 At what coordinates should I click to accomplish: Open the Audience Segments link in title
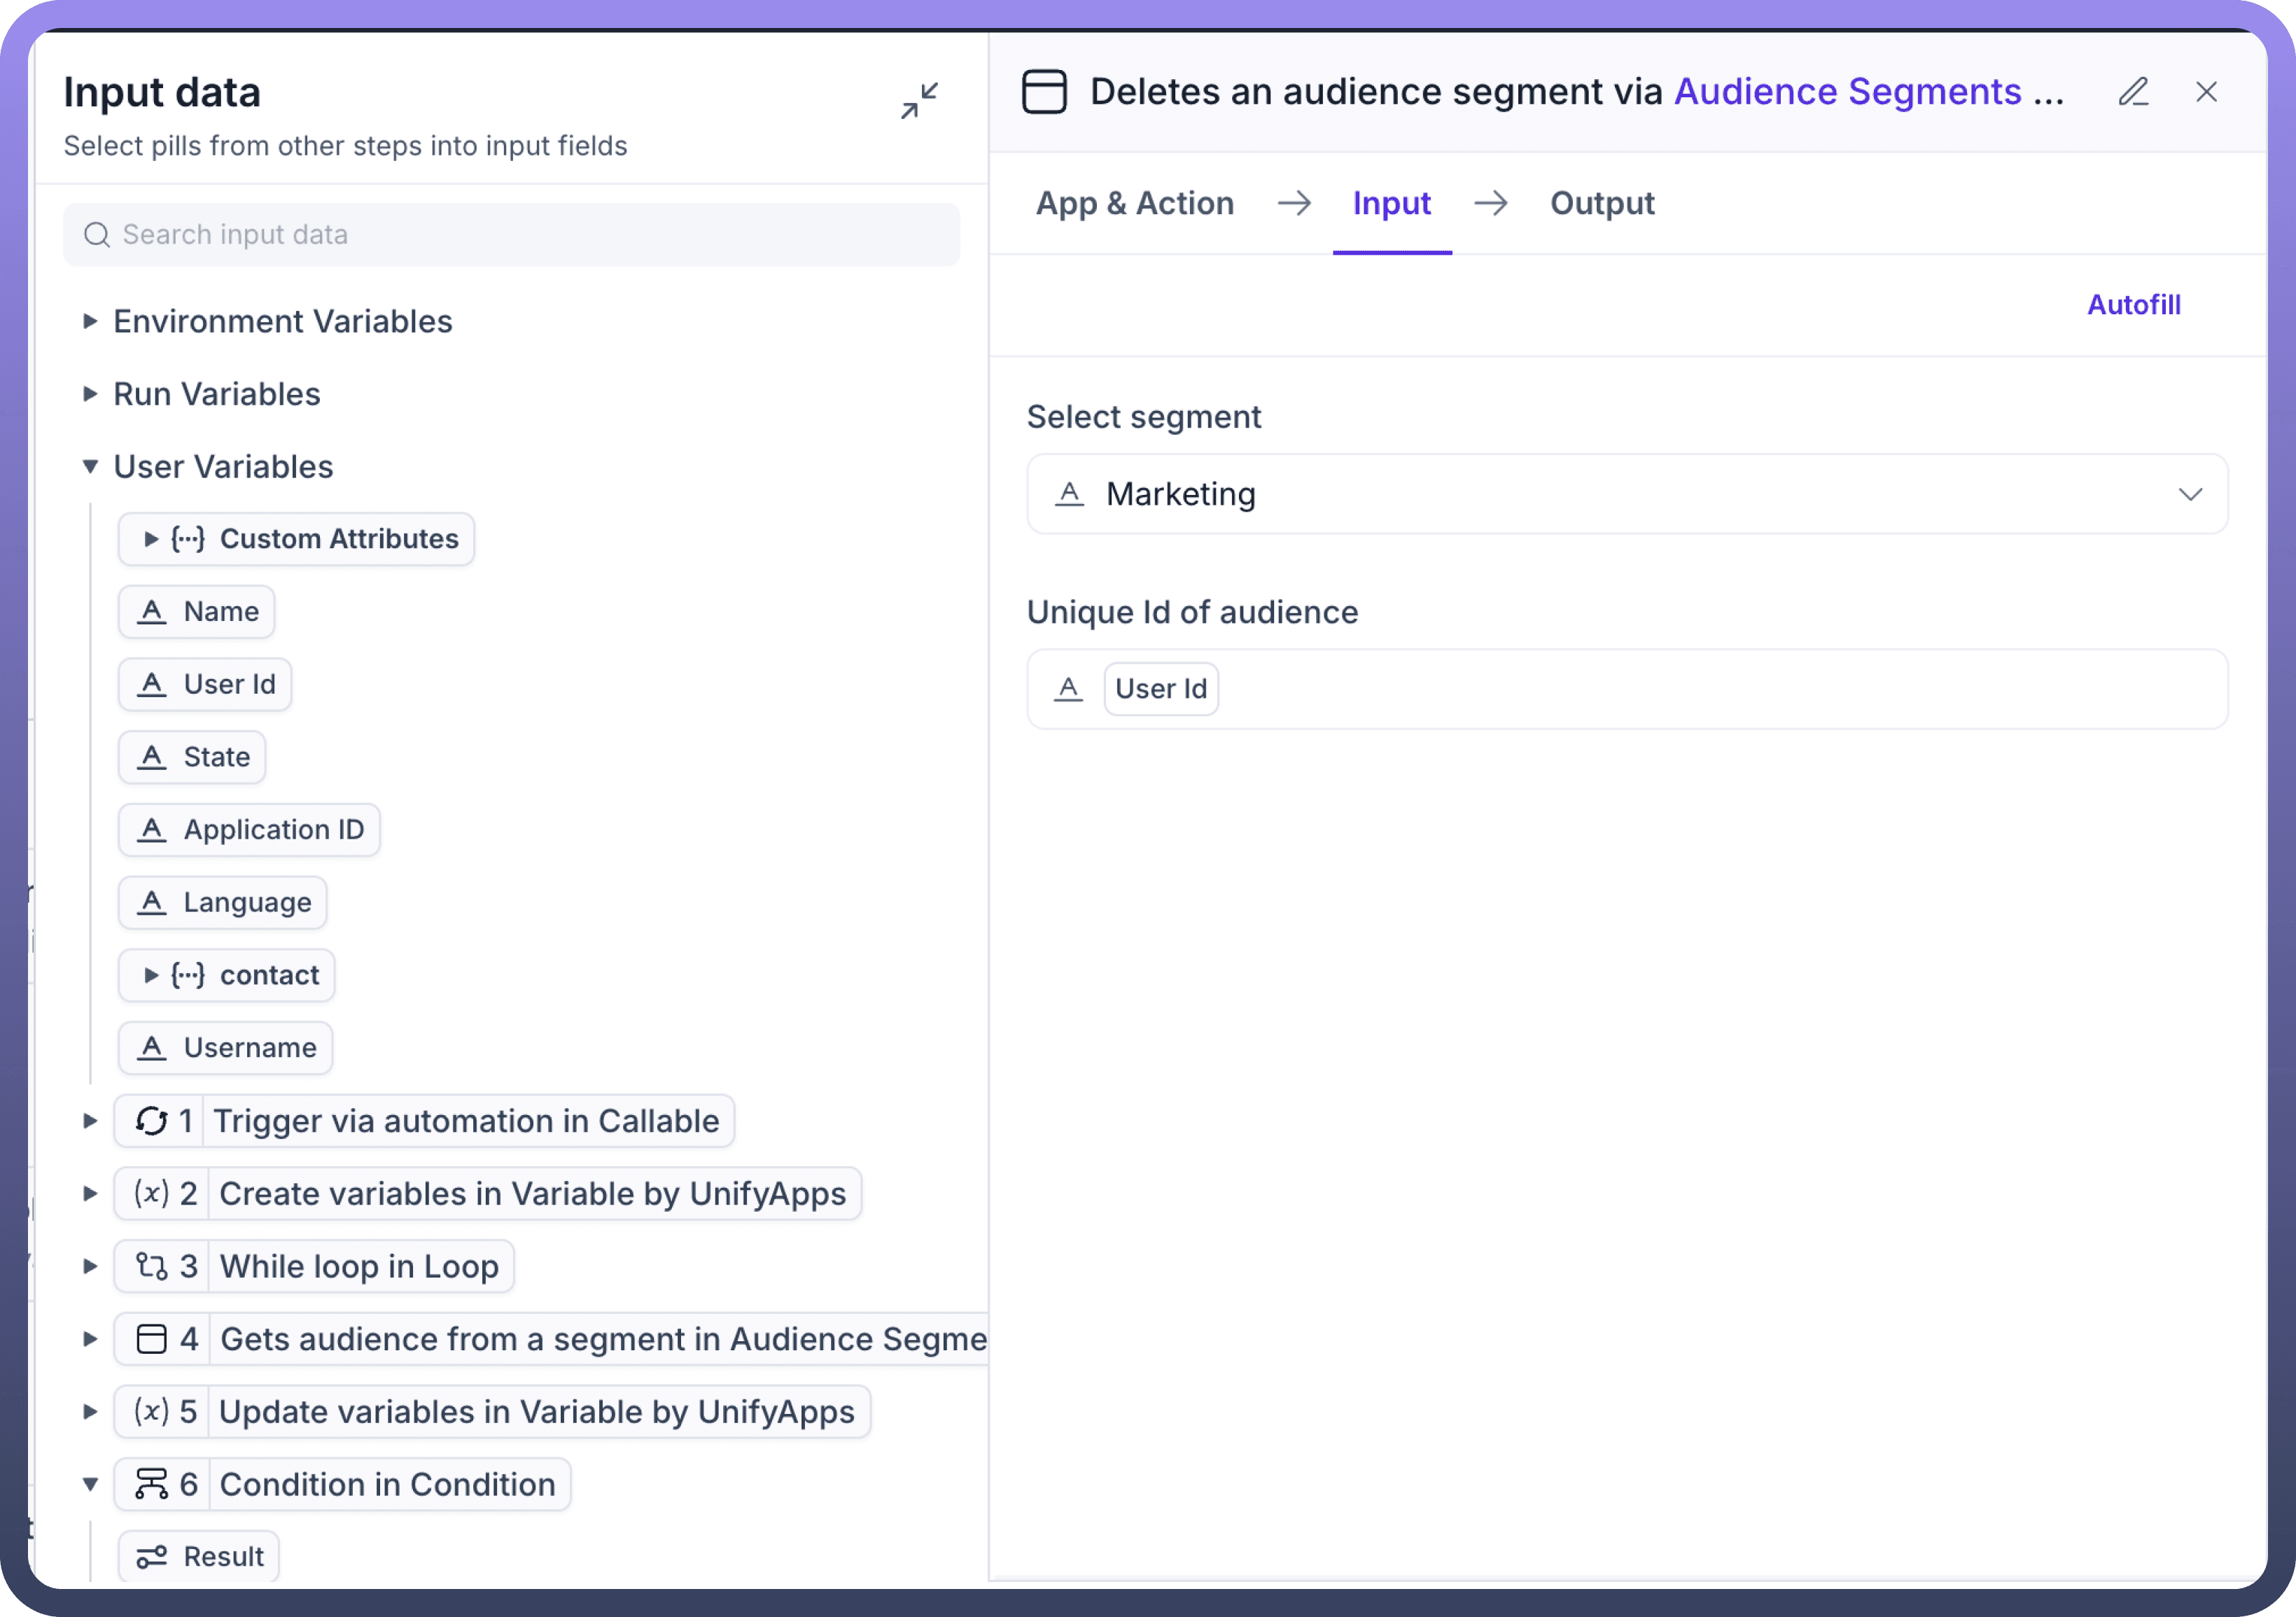1847,92
